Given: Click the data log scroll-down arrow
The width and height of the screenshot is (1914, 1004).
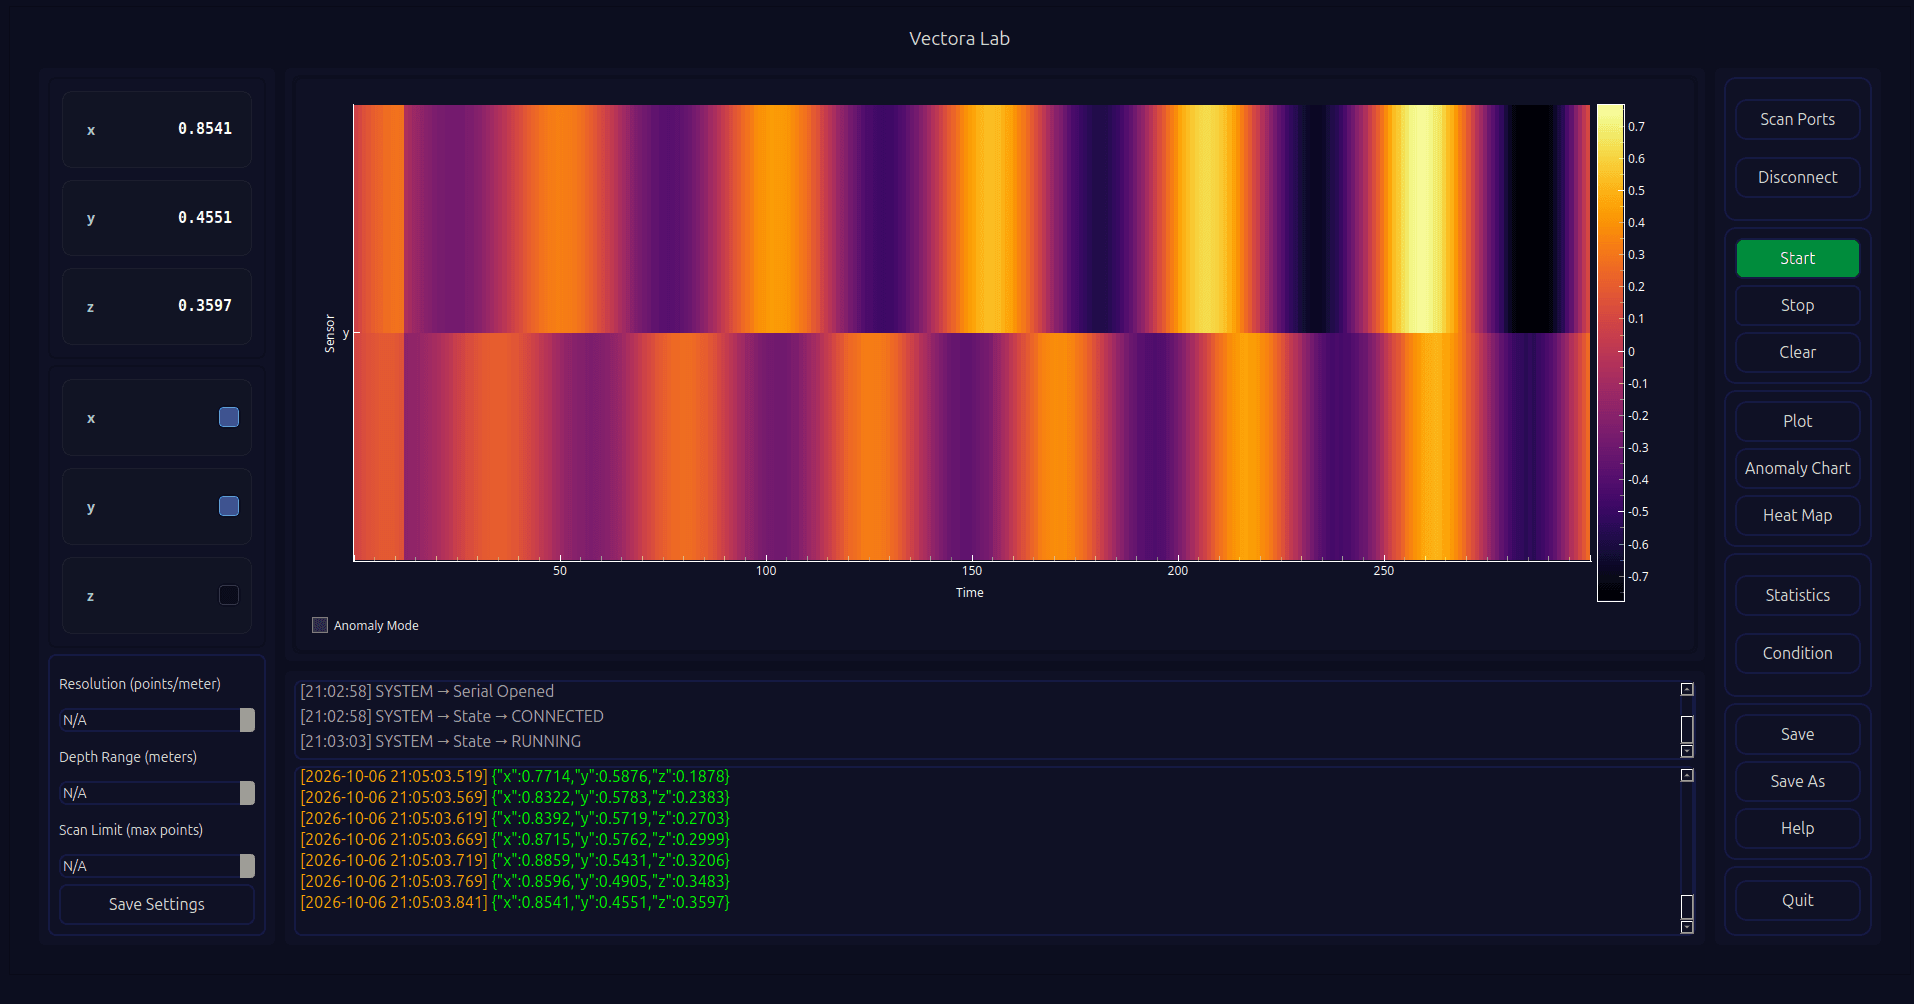Looking at the screenshot, I should pos(1687,927).
